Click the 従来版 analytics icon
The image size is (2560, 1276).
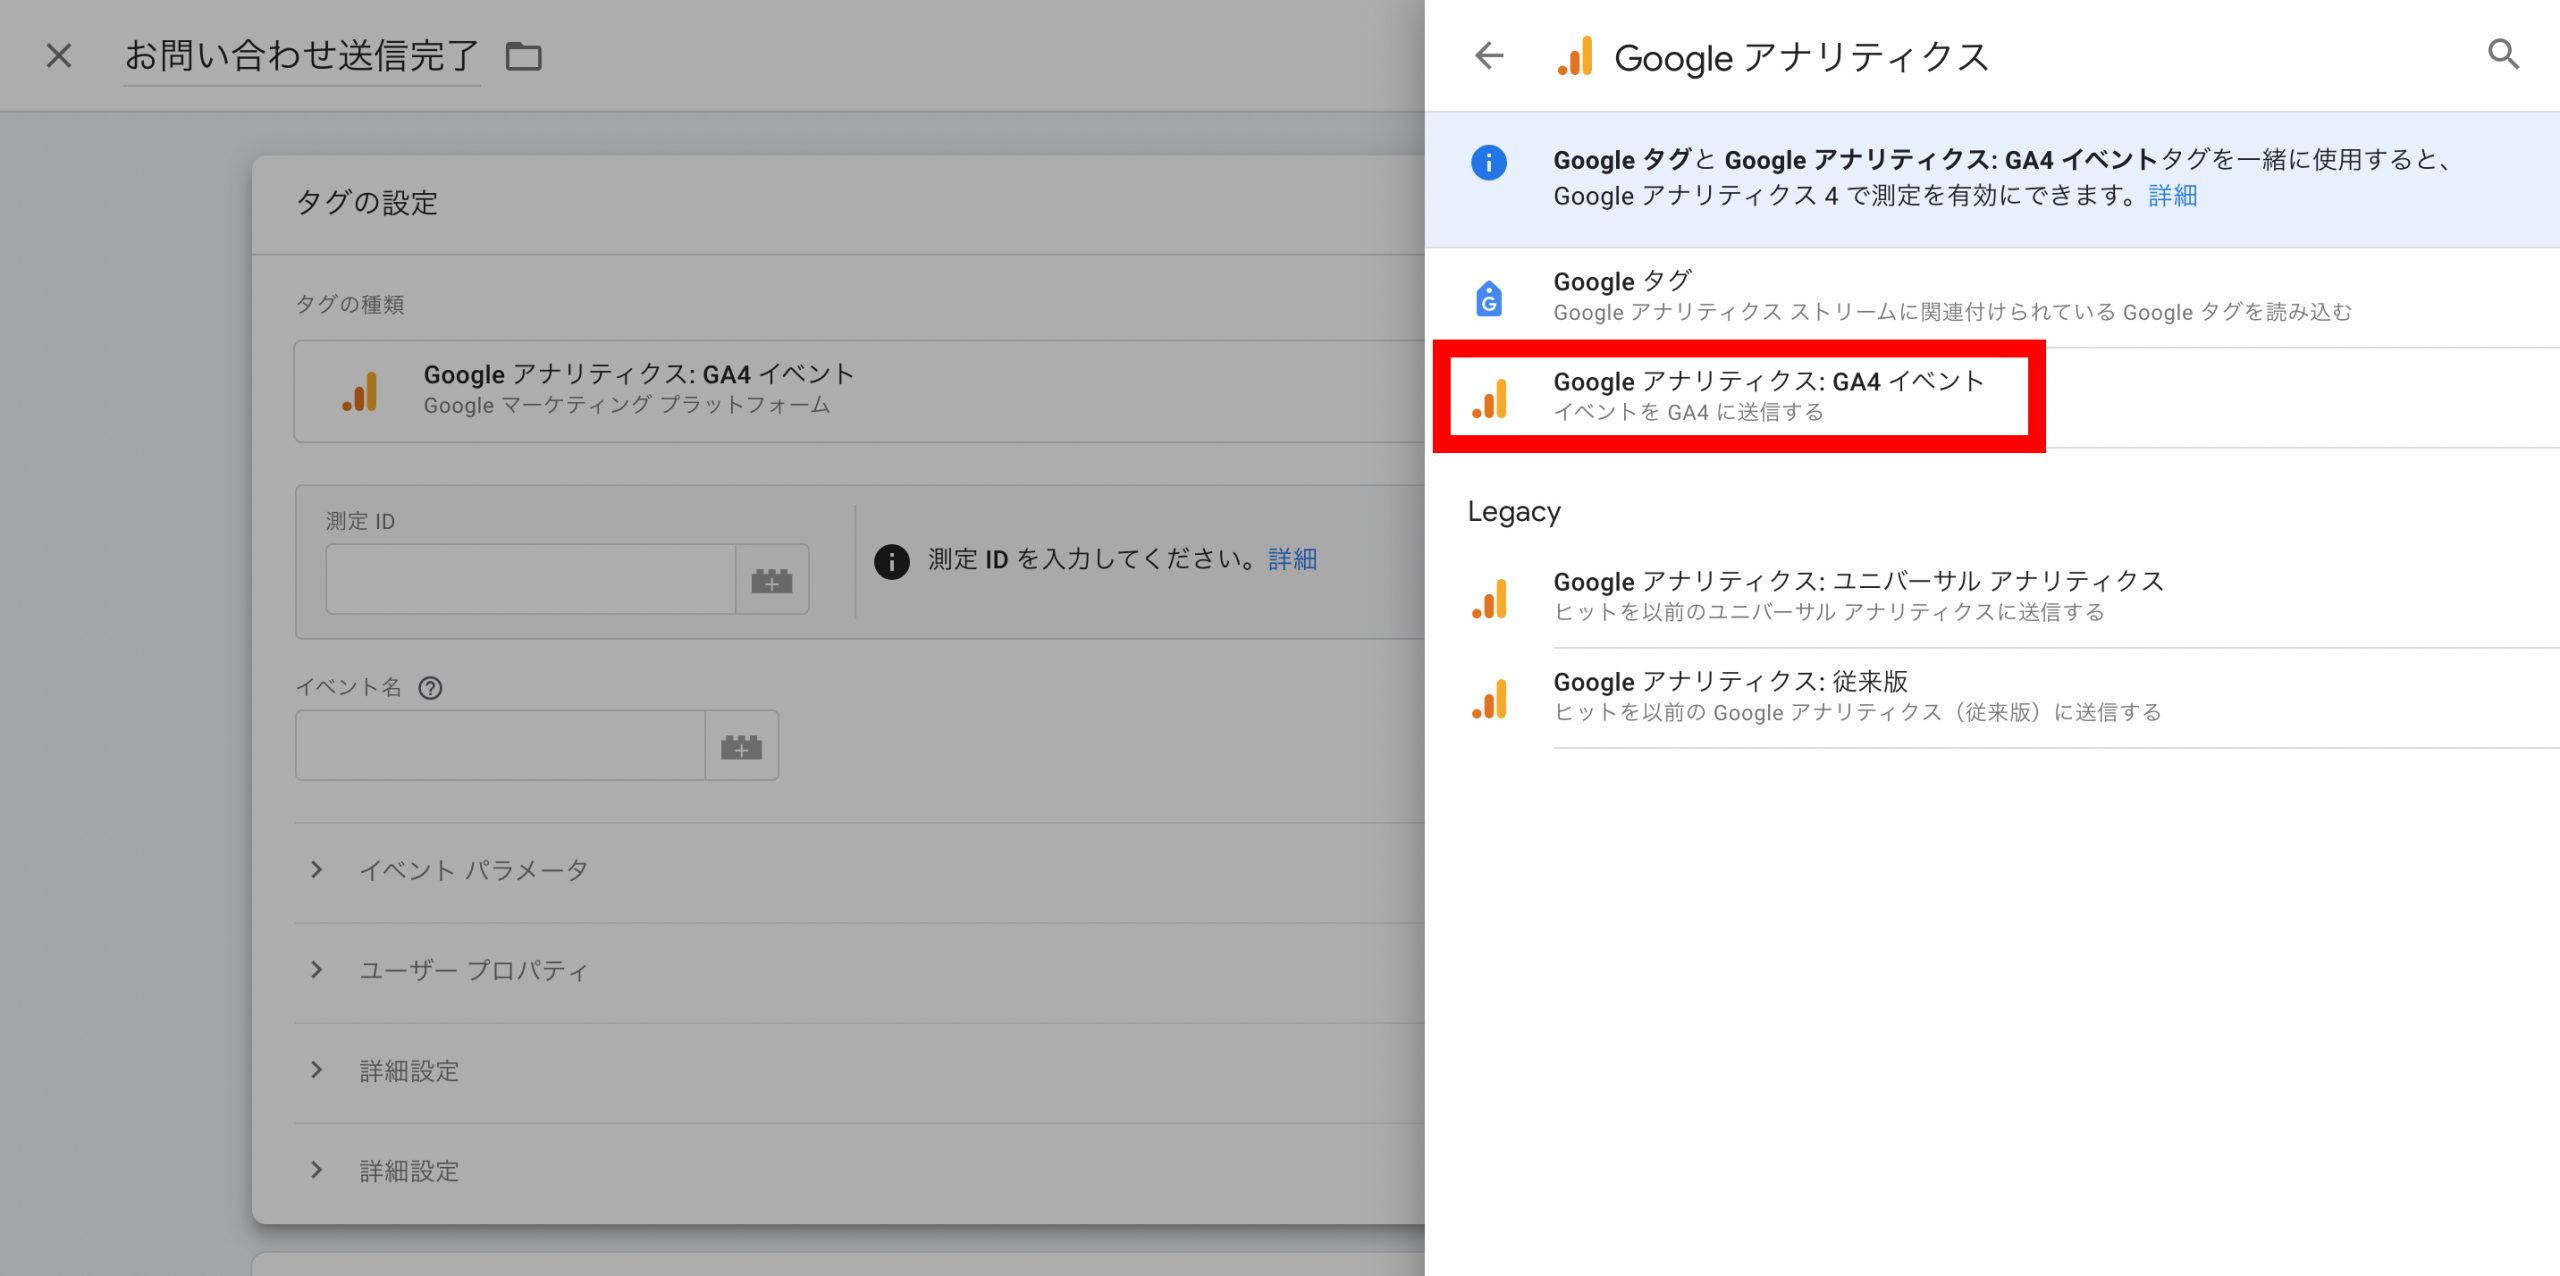1489,698
